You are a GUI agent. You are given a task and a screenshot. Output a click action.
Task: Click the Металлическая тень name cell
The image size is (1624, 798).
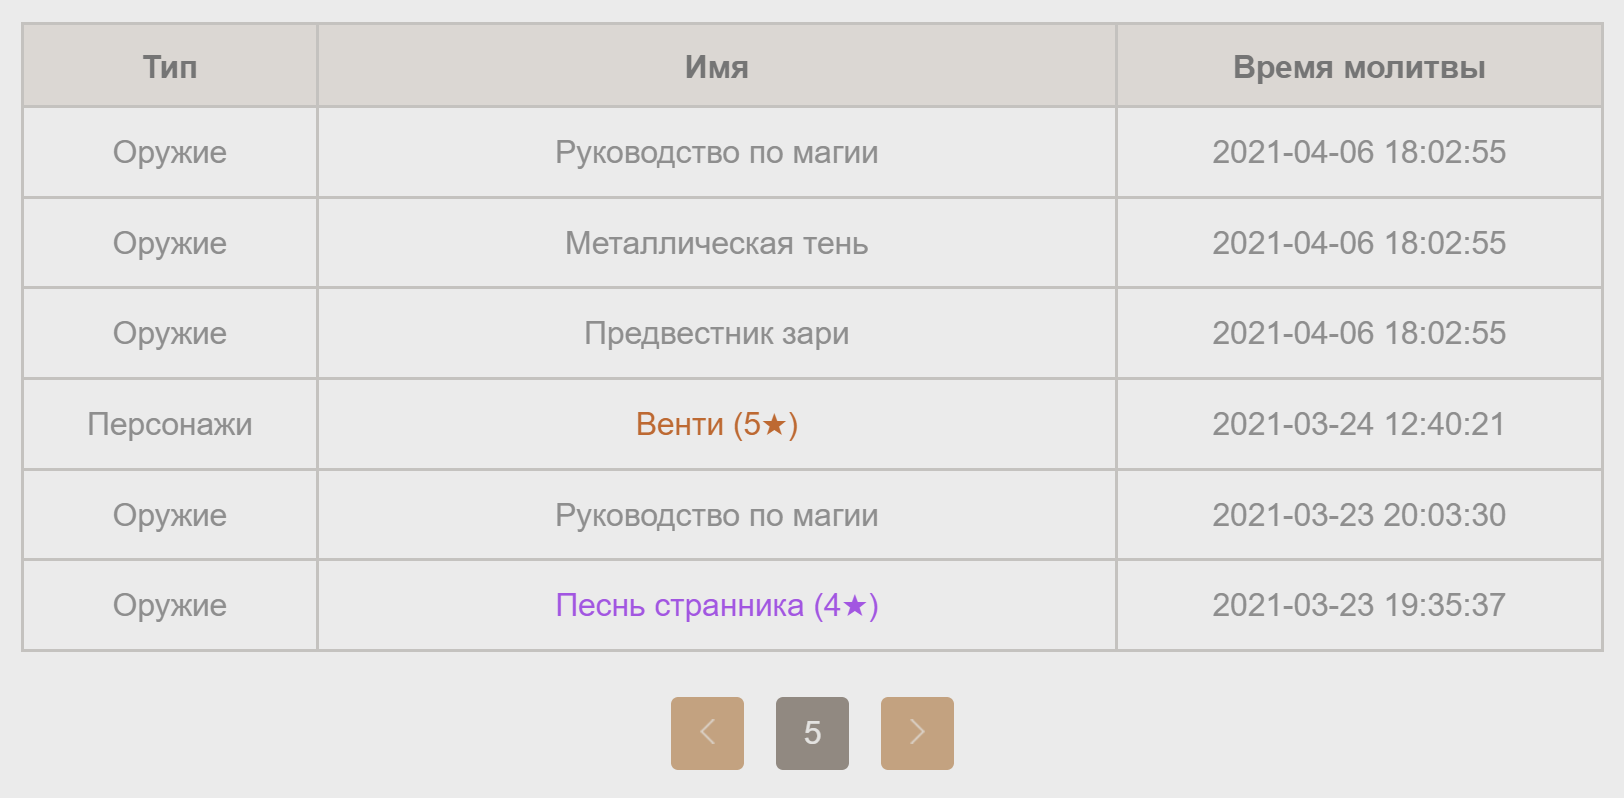tap(716, 243)
